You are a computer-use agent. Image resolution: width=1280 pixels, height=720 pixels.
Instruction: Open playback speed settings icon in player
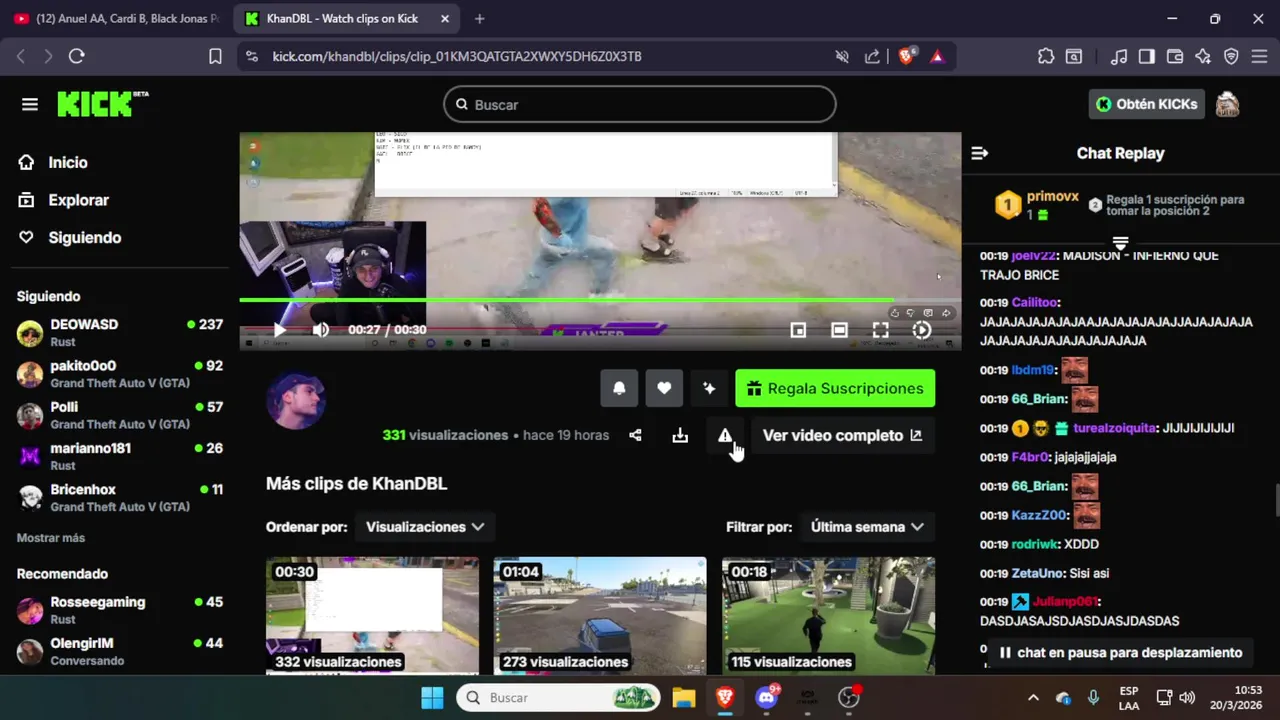(x=922, y=330)
